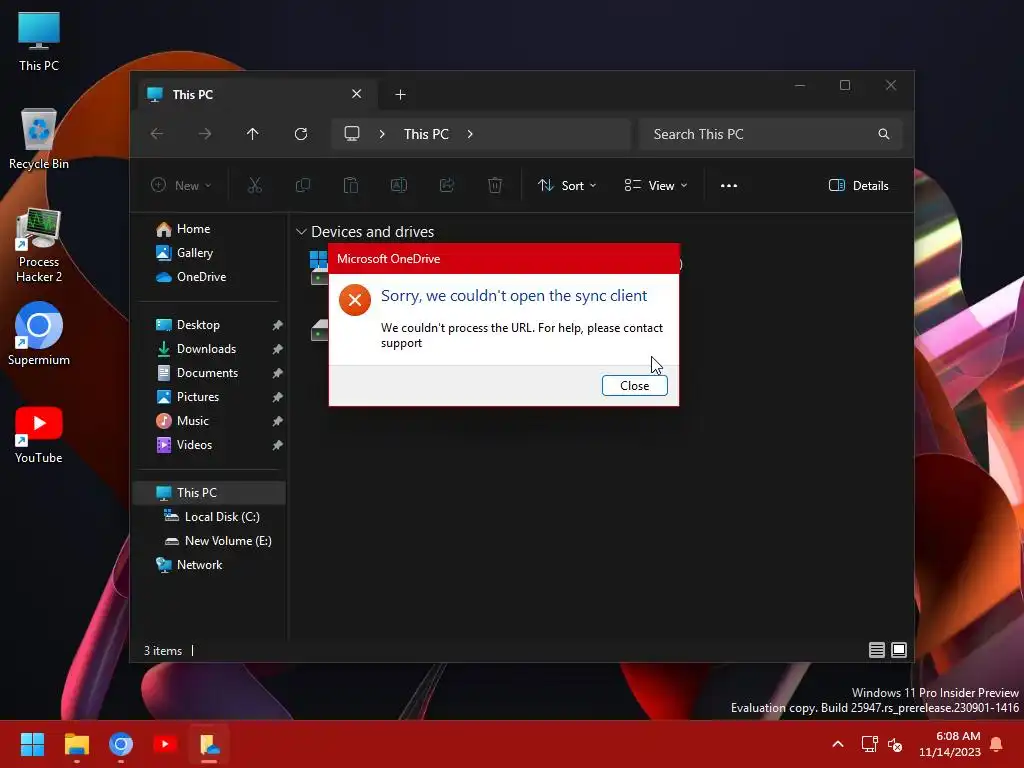1024x768 pixels.
Task: Click the Rename icon in toolbar
Action: (398, 185)
